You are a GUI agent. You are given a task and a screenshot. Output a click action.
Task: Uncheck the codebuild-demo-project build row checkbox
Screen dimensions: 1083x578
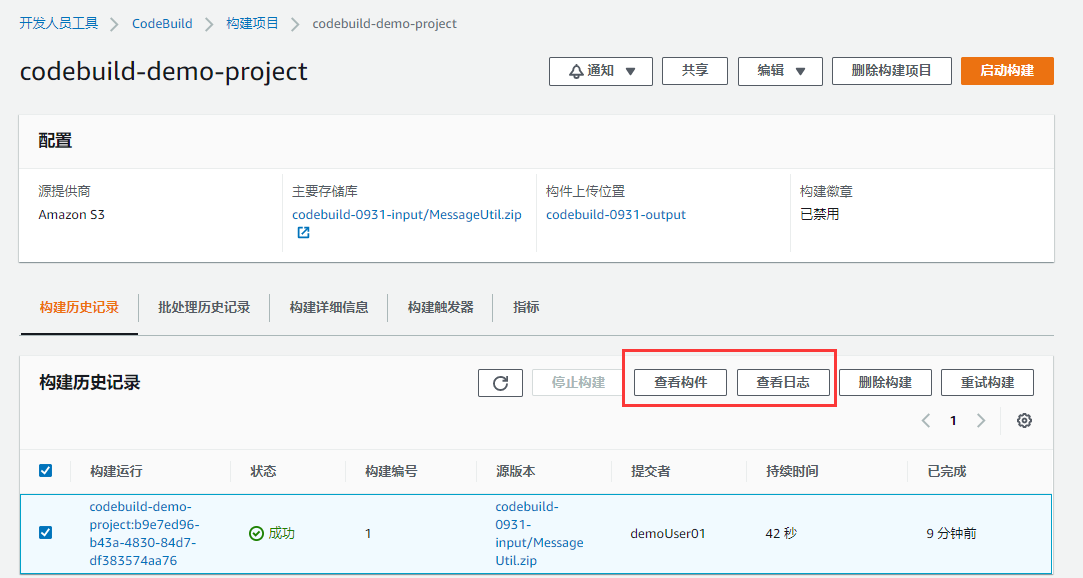click(x=46, y=532)
